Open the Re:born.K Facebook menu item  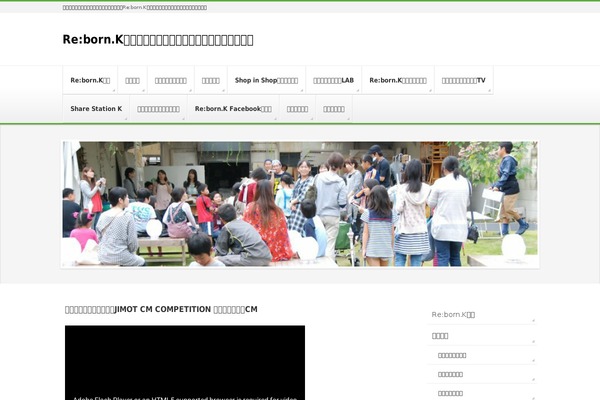tap(233, 109)
